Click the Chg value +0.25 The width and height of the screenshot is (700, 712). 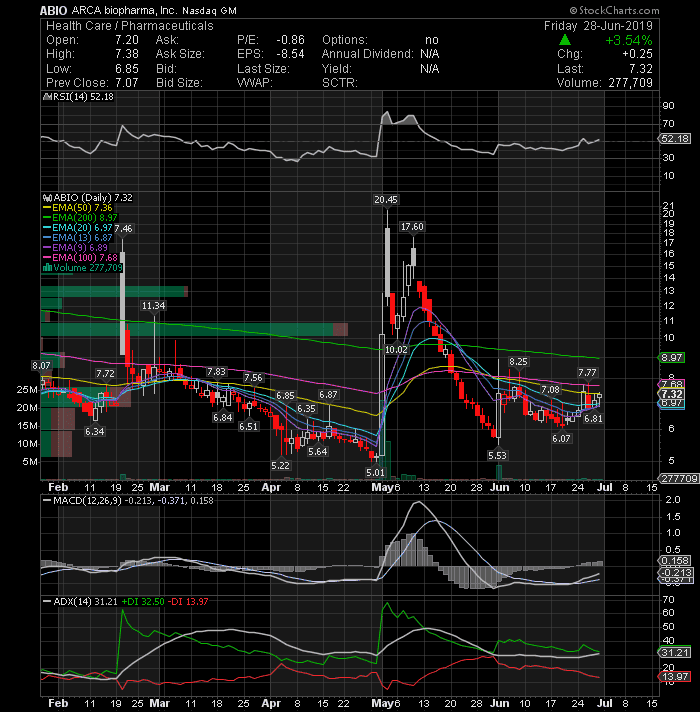click(637, 54)
